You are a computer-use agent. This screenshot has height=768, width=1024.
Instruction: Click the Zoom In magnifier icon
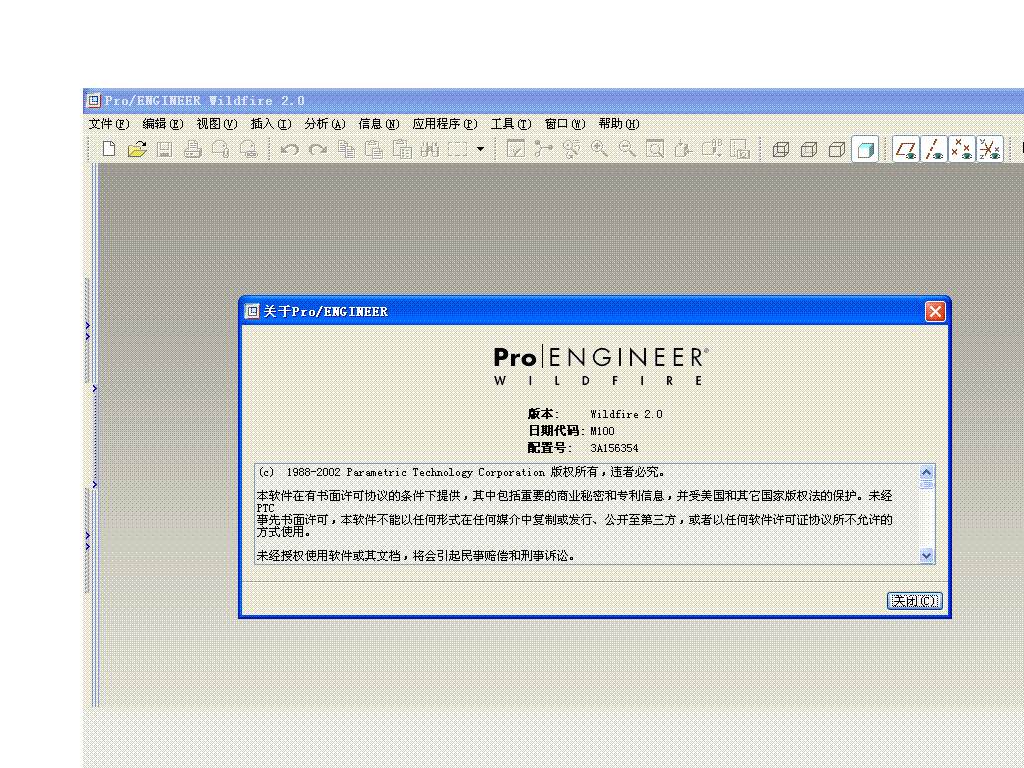click(599, 150)
